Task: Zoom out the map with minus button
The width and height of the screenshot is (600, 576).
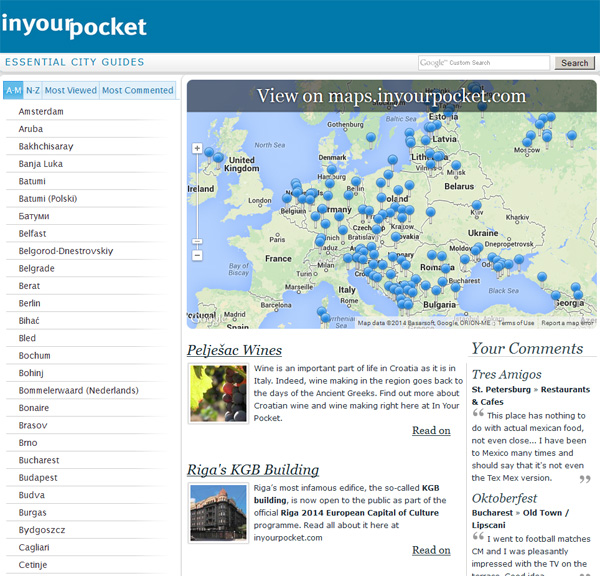Action: point(197,255)
